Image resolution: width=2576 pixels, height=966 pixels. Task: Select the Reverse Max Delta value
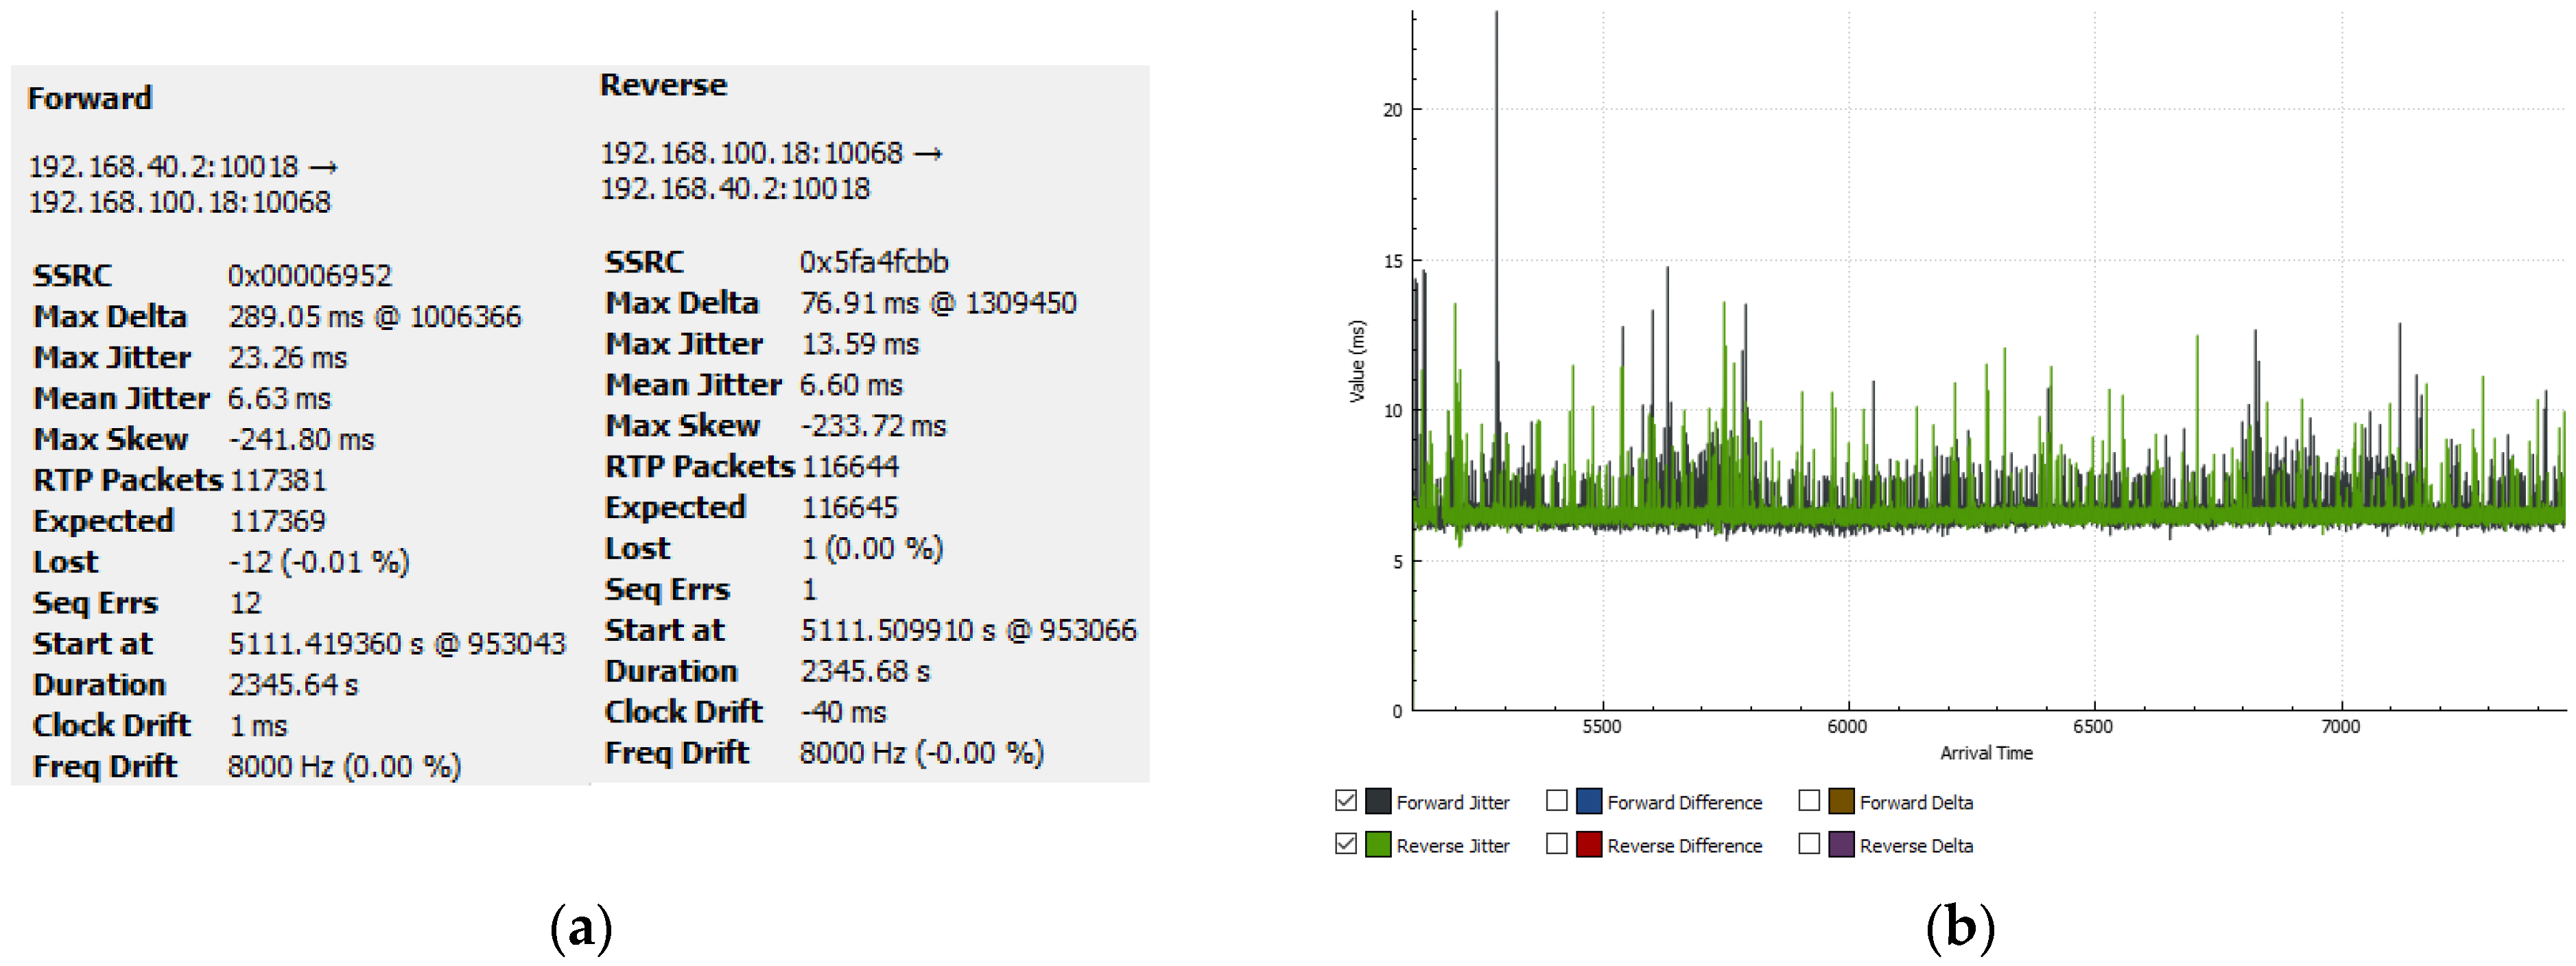[938, 303]
